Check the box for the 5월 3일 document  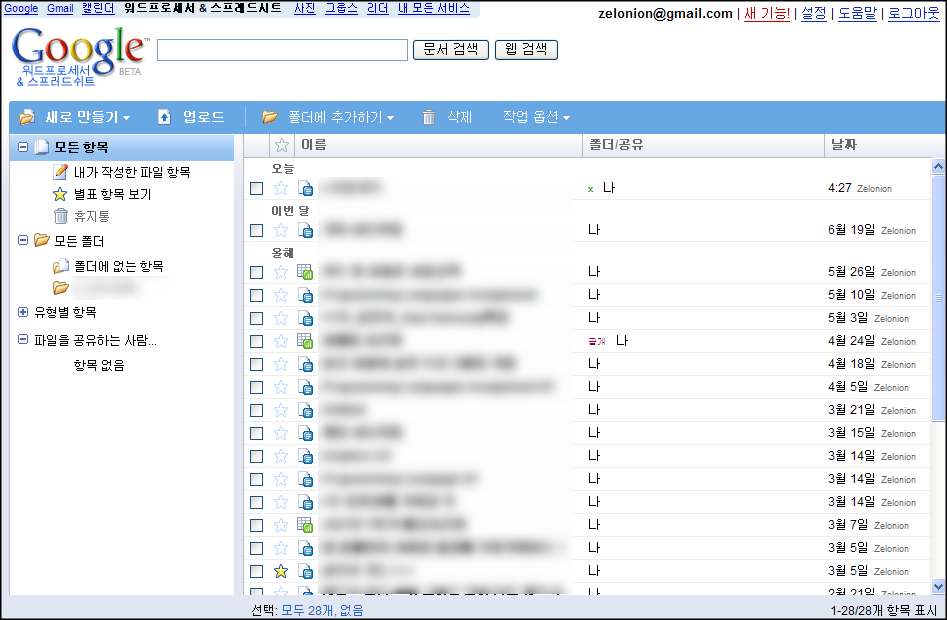[257, 318]
